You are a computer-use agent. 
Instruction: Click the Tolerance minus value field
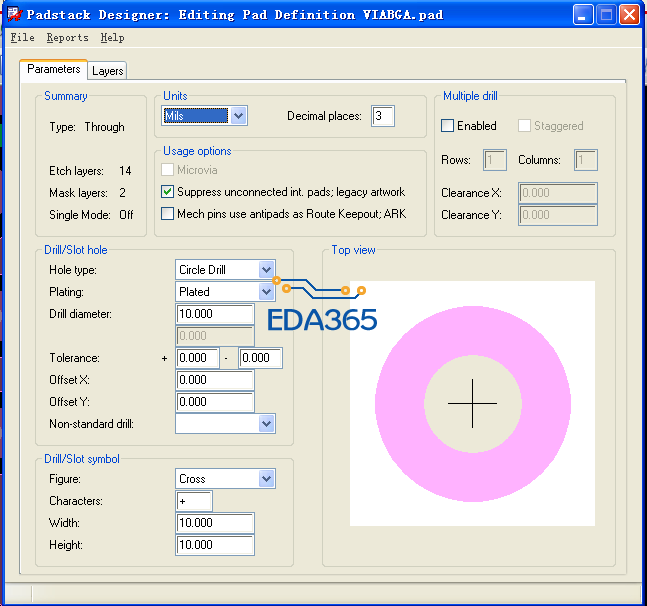tap(261, 358)
